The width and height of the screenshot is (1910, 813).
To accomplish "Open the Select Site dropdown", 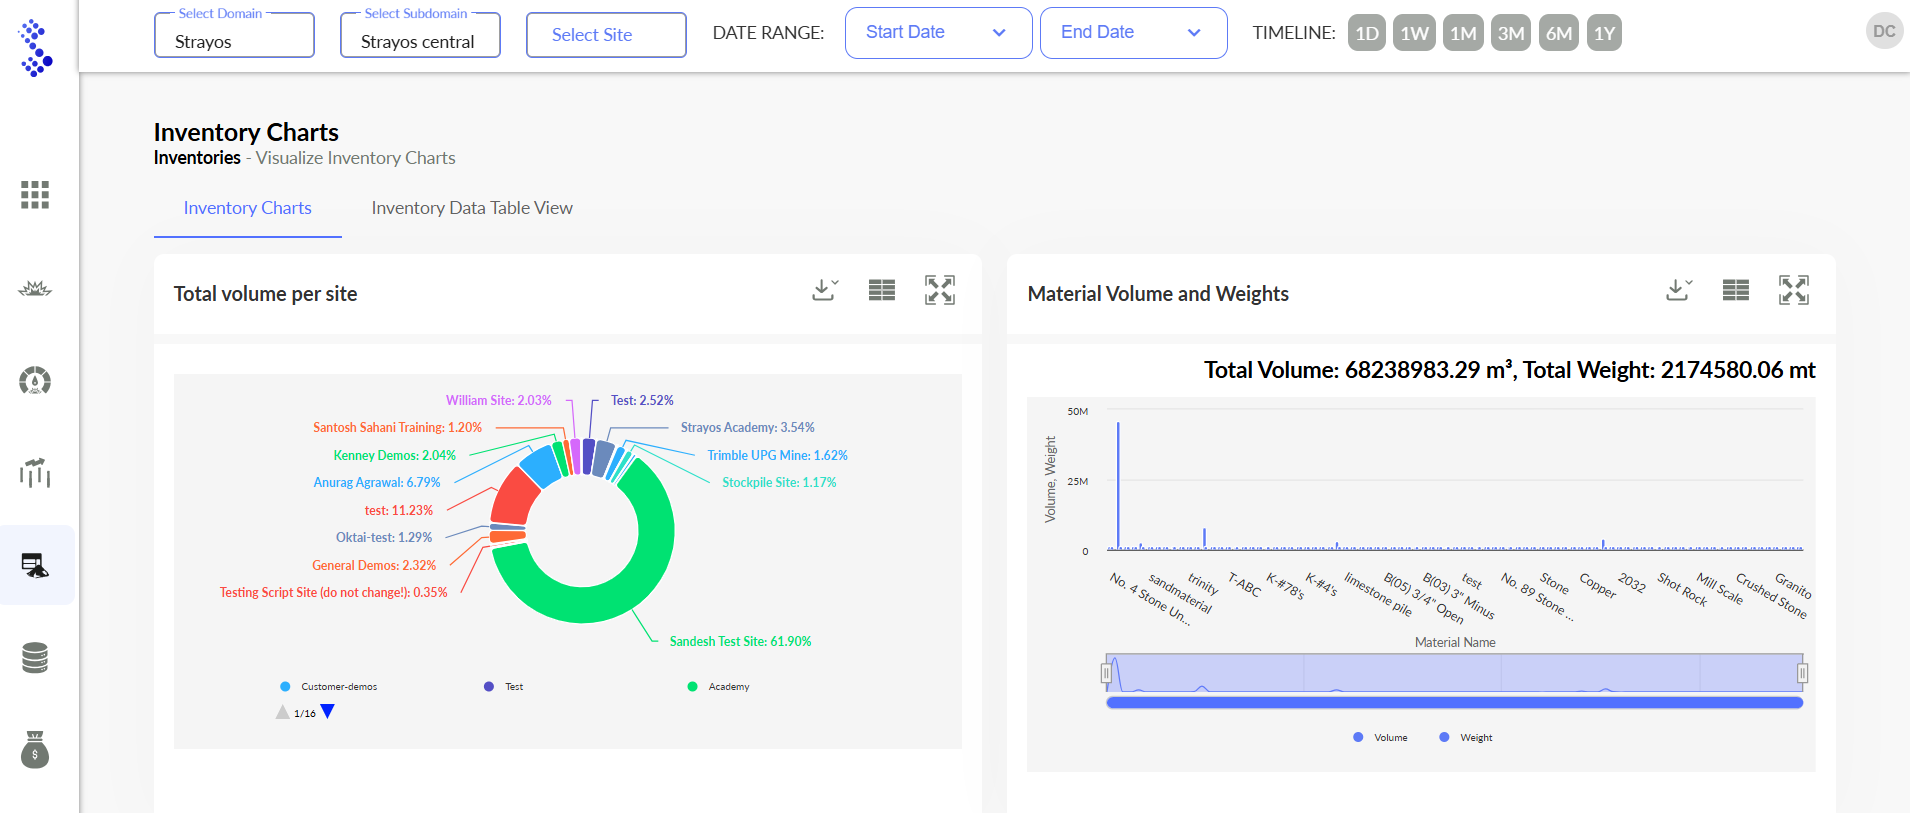I will coord(605,35).
